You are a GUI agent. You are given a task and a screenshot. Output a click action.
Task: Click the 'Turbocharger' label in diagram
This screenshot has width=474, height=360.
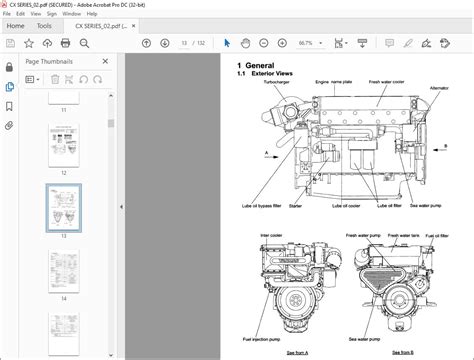click(x=277, y=82)
